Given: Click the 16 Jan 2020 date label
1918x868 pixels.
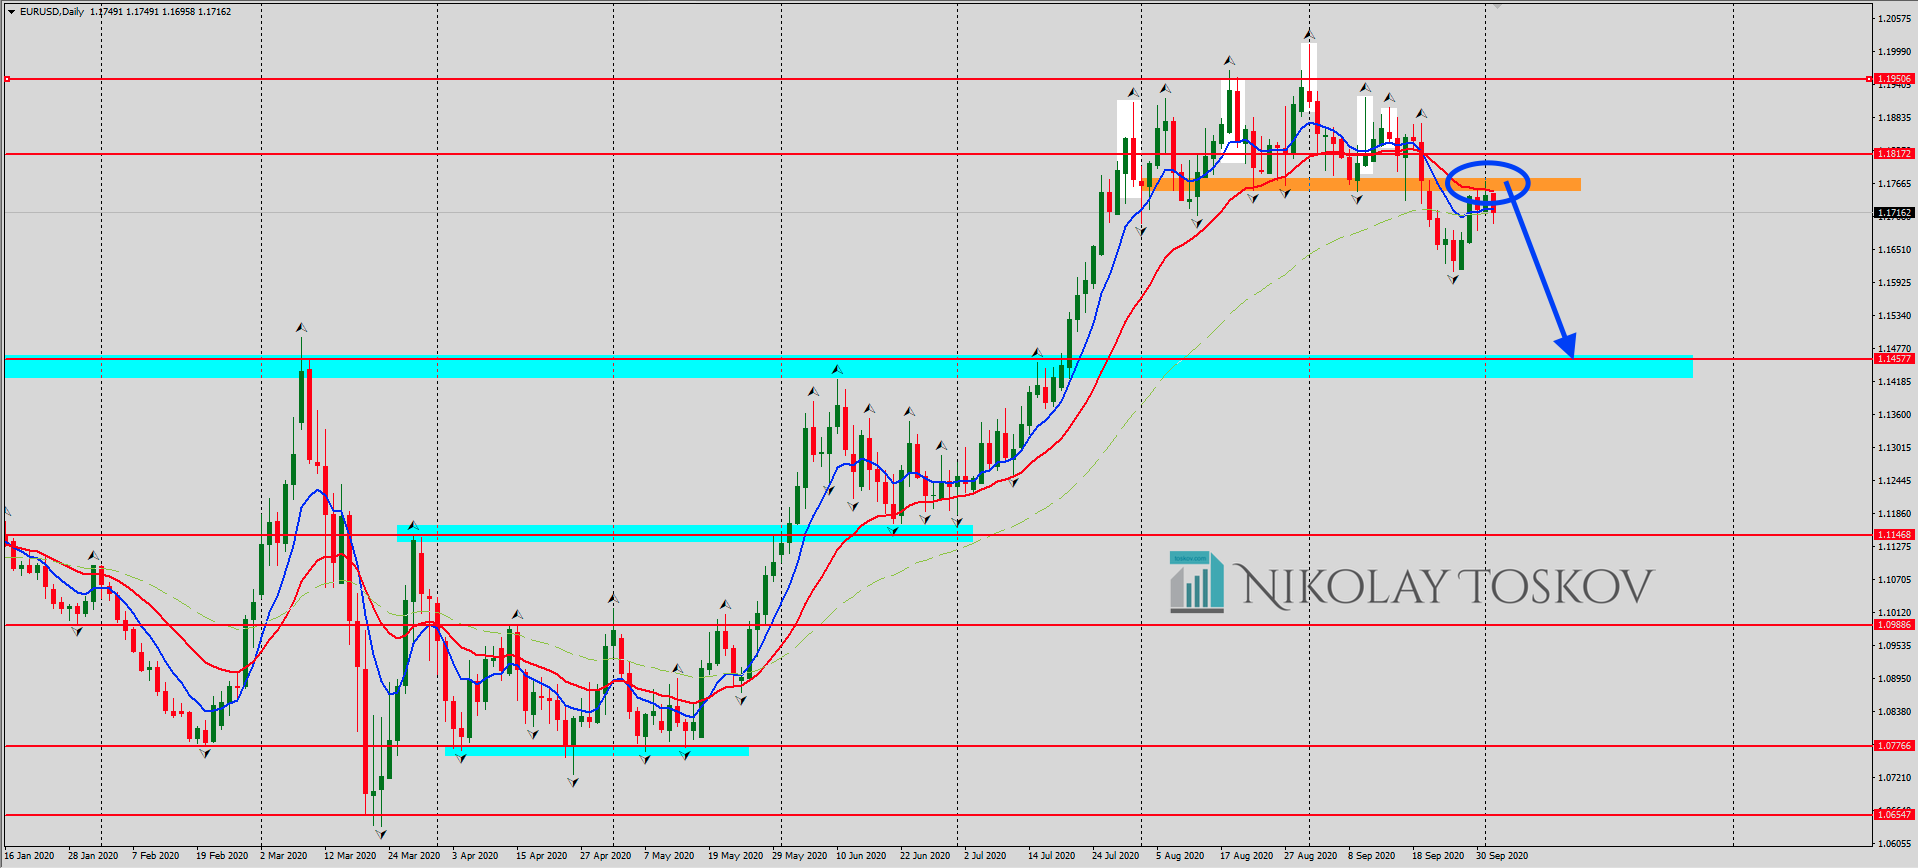Looking at the screenshot, I should pyautogui.click(x=29, y=856).
